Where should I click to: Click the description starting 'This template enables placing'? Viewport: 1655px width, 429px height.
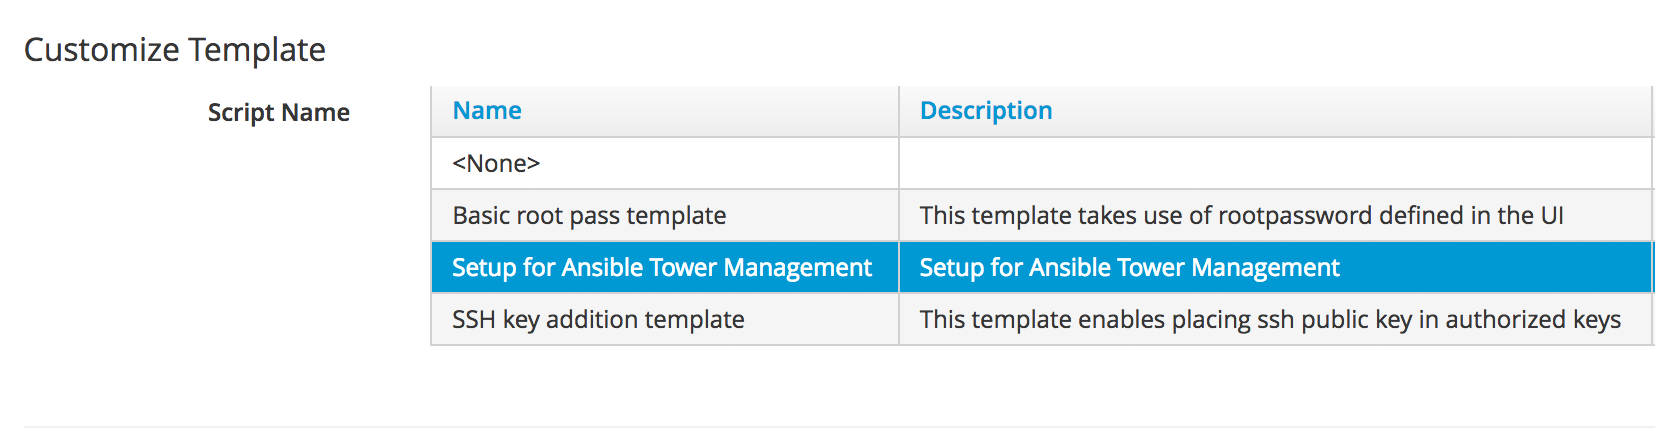[1270, 320]
